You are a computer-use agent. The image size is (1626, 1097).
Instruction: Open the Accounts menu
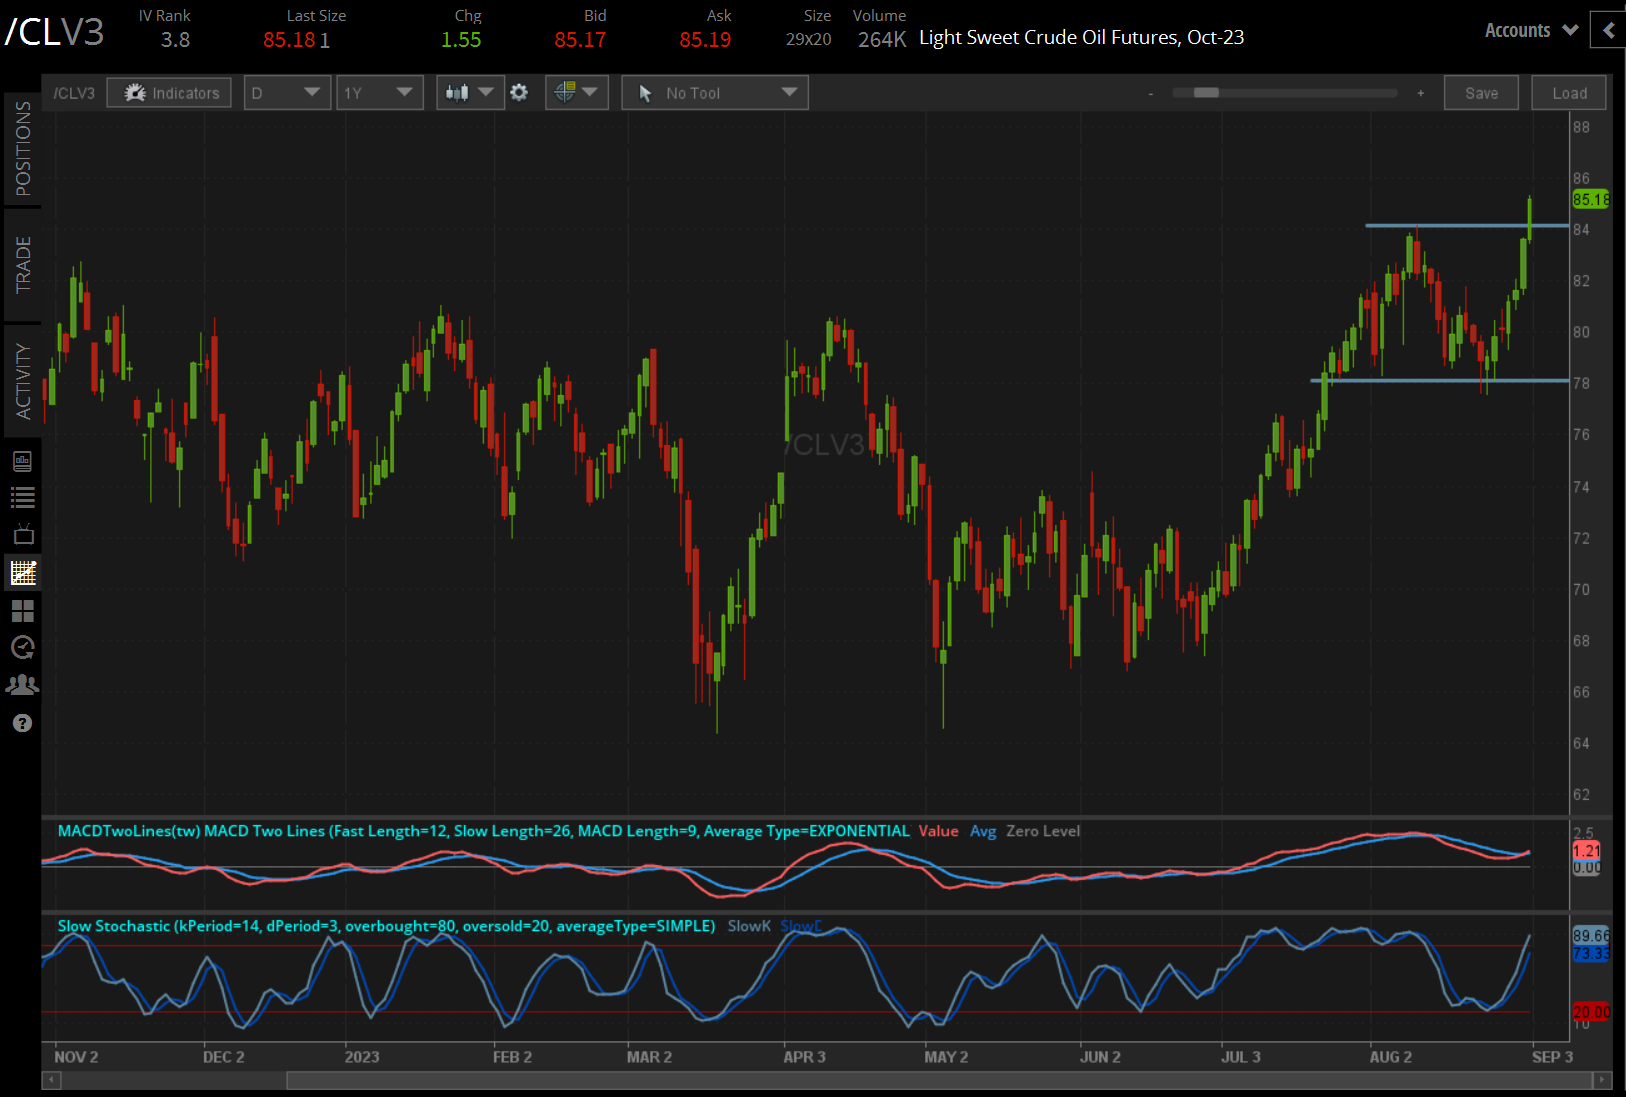coord(1529,30)
